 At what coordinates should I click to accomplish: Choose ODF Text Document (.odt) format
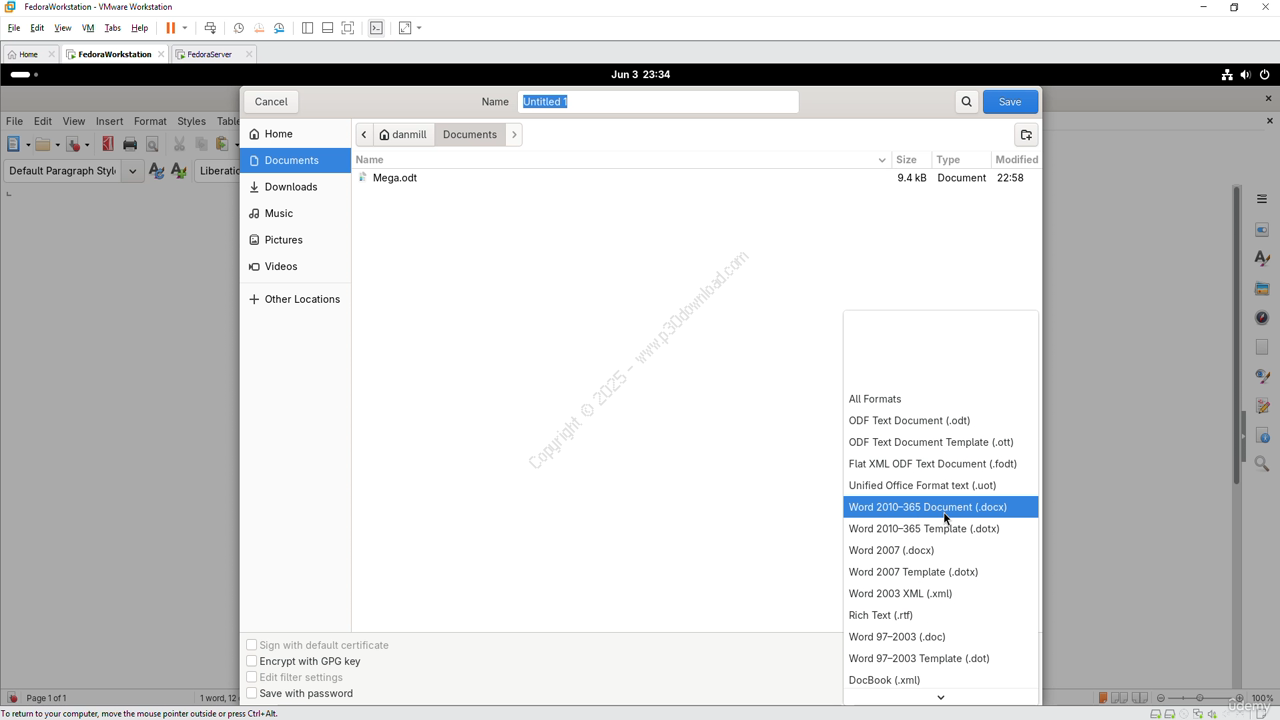(x=940, y=421)
